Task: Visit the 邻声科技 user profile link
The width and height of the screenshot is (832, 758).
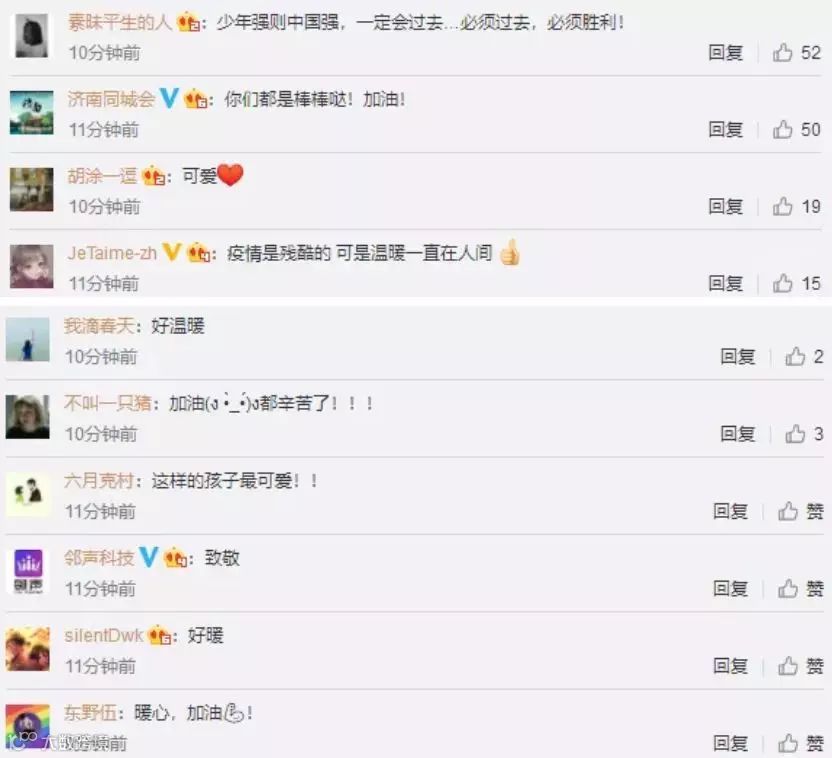Action: click(x=99, y=558)
